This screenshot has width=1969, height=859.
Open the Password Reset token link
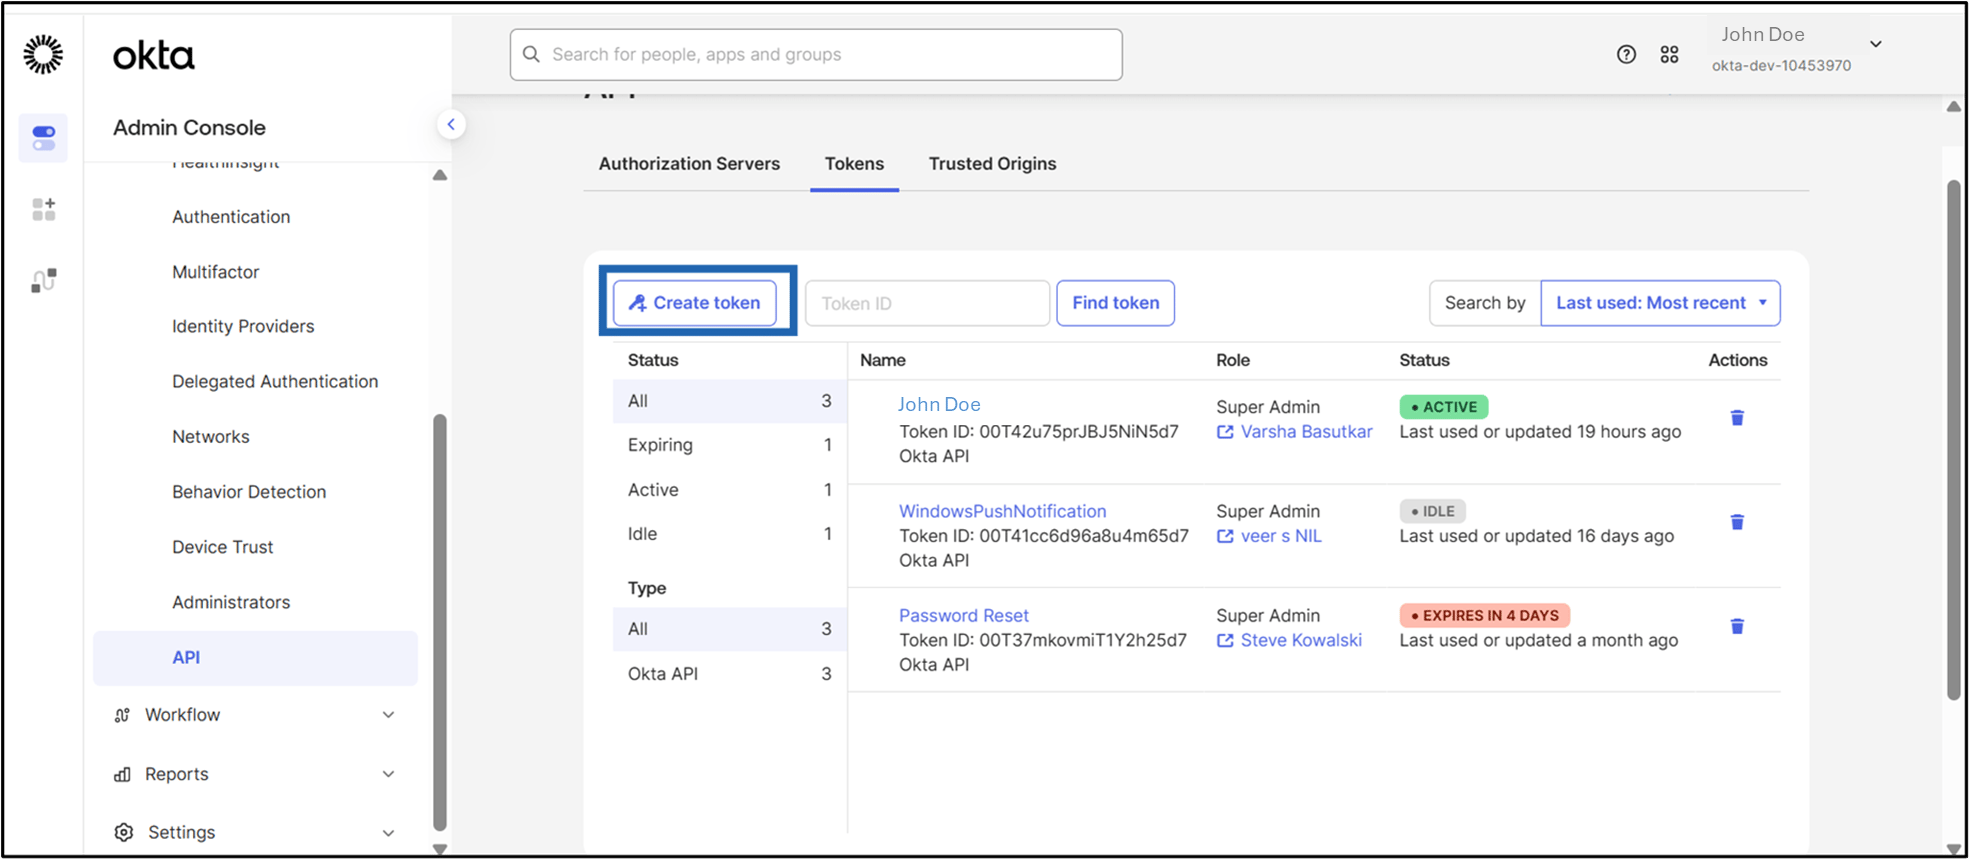pyautogui.click(x=963, y=615)
